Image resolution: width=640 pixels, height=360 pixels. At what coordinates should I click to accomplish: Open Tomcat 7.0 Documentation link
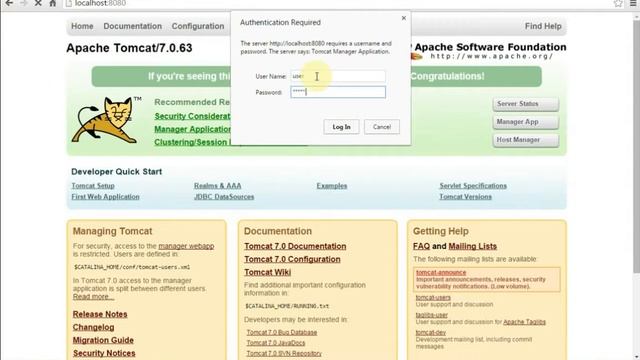[295, 247]
